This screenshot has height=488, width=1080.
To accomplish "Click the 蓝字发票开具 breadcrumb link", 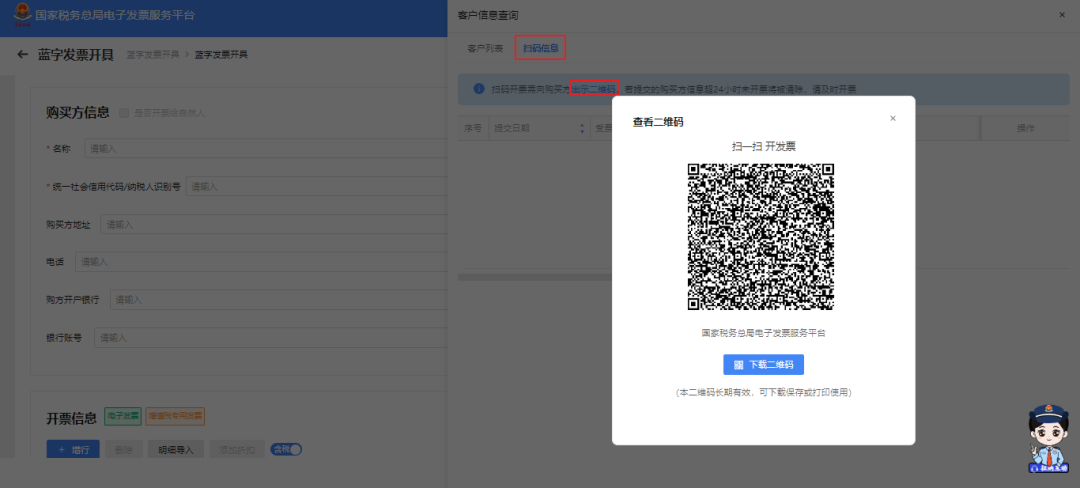I will [x=153, y=54].
